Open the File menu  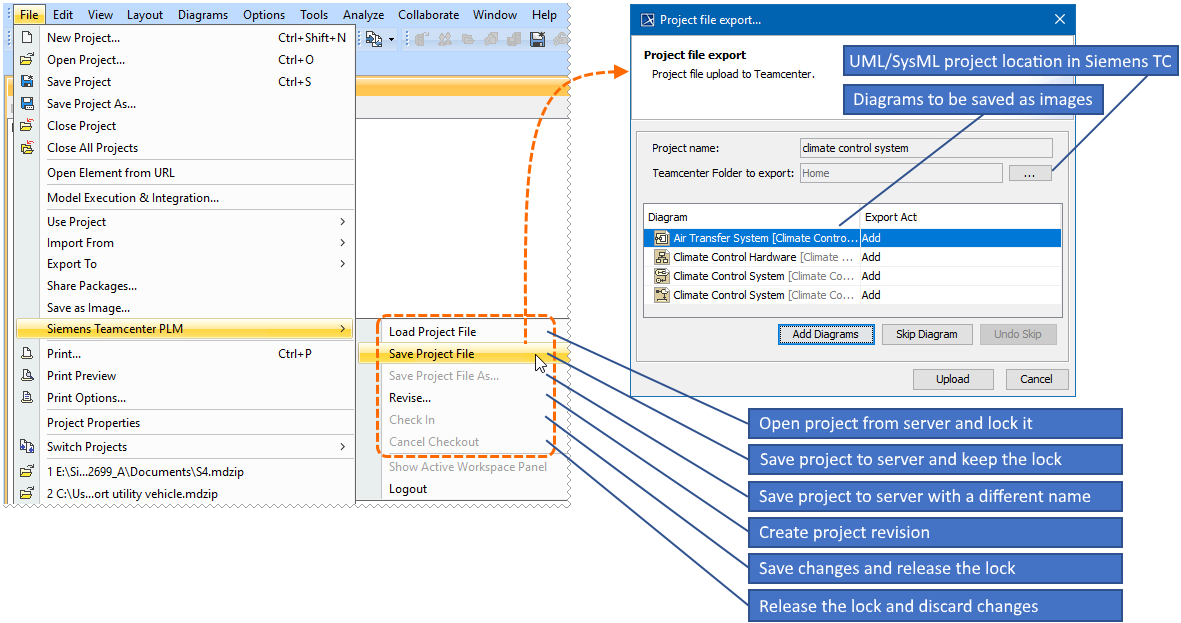[29, 14]
